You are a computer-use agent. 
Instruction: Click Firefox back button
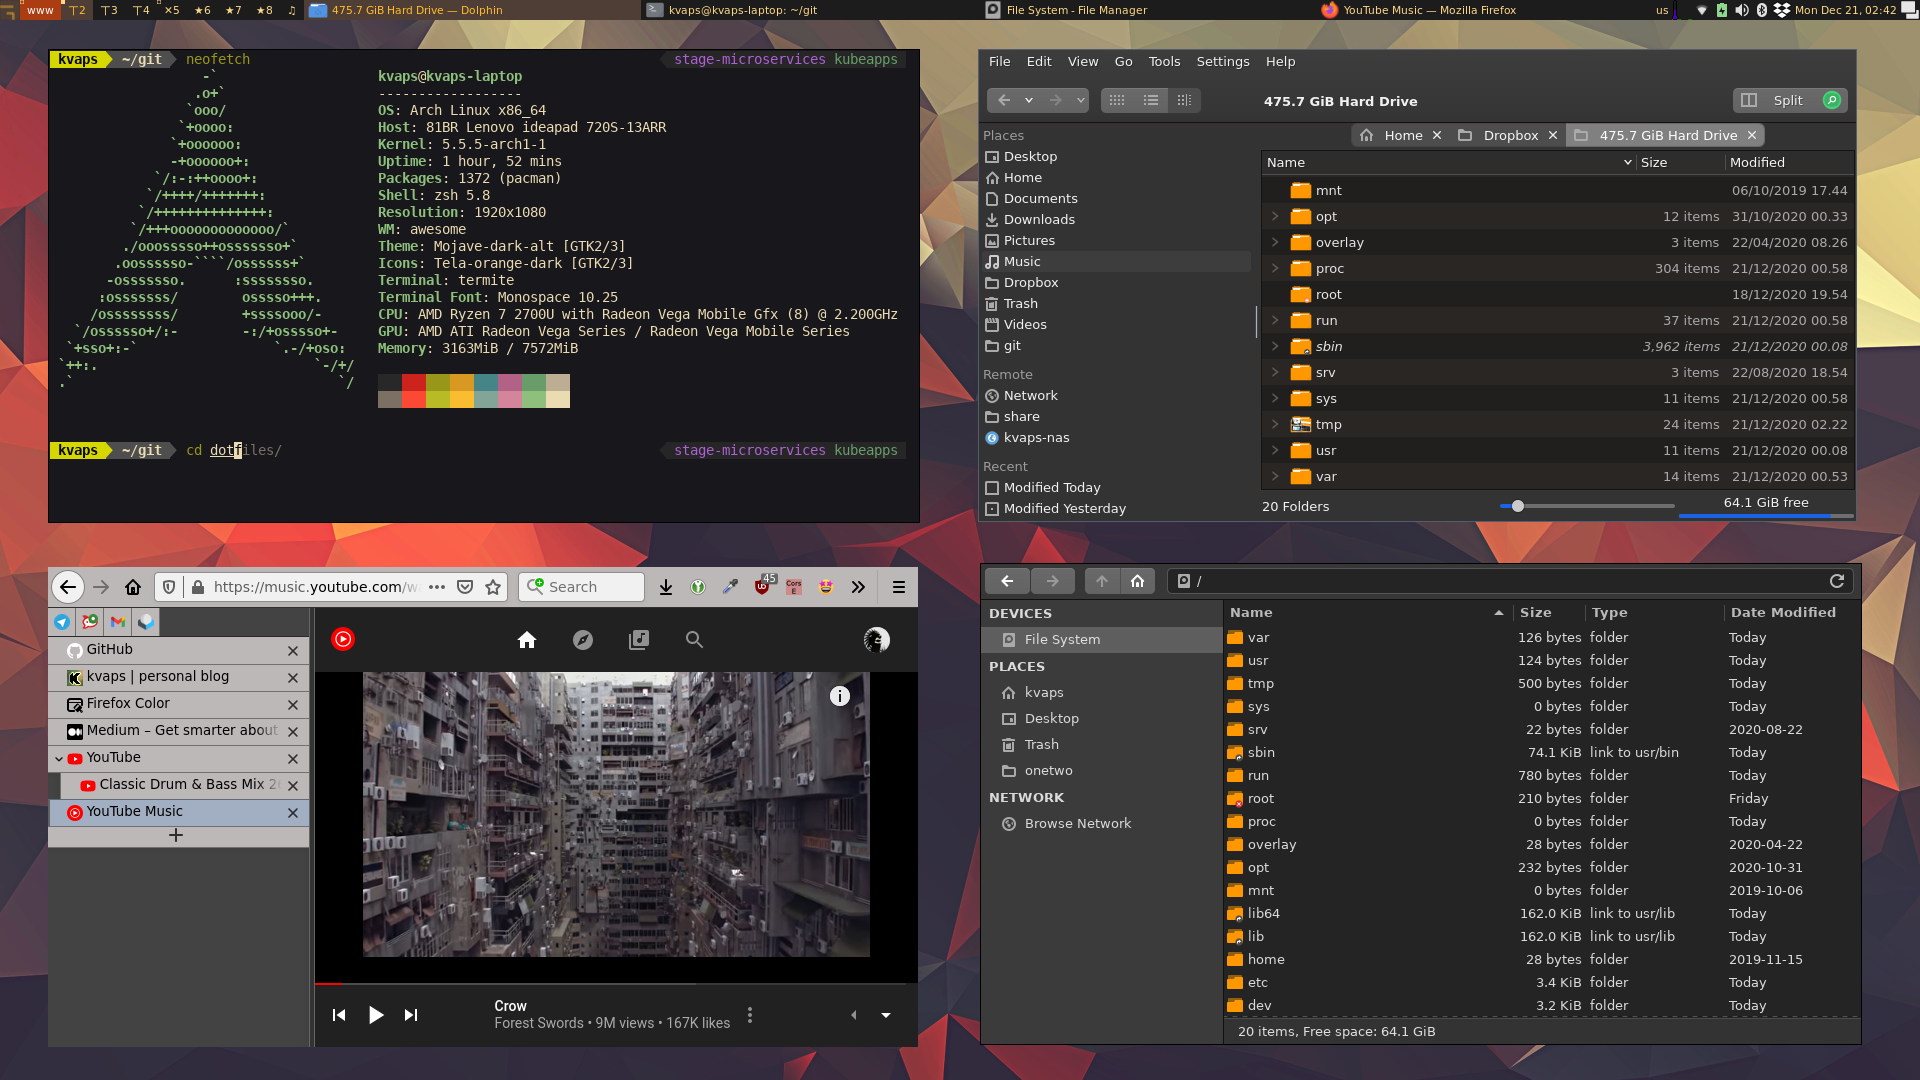(x=67, y=587)
